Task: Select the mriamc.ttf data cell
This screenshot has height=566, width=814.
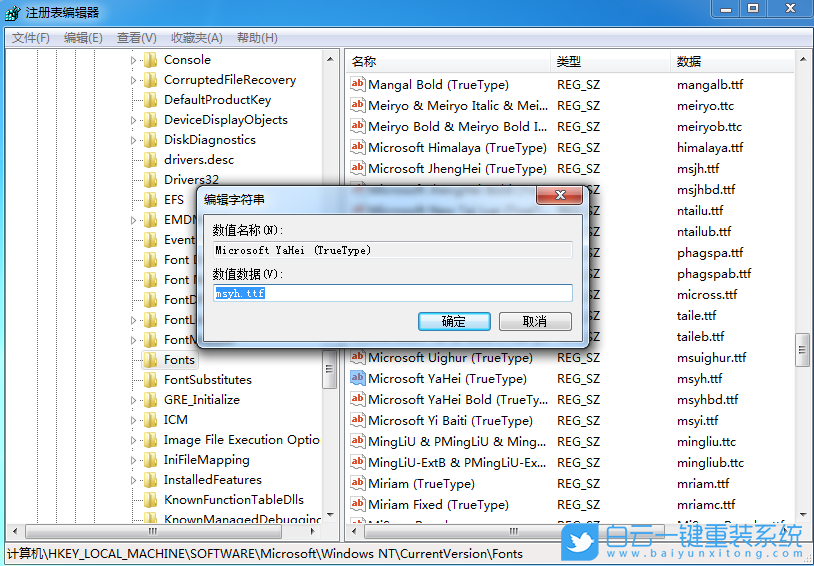Action: point(706,504)
